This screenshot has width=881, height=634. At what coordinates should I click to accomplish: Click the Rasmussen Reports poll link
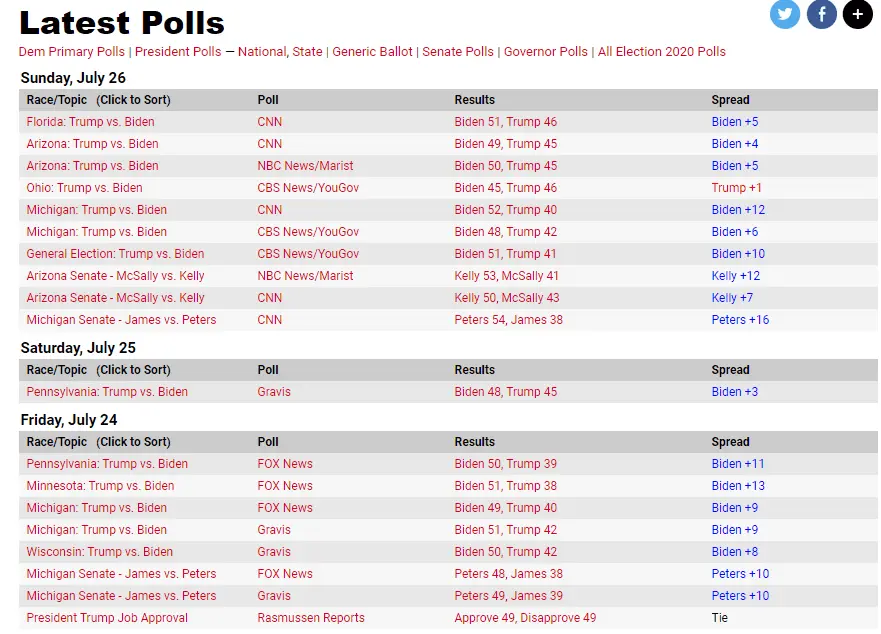click(x=311, y=618)
